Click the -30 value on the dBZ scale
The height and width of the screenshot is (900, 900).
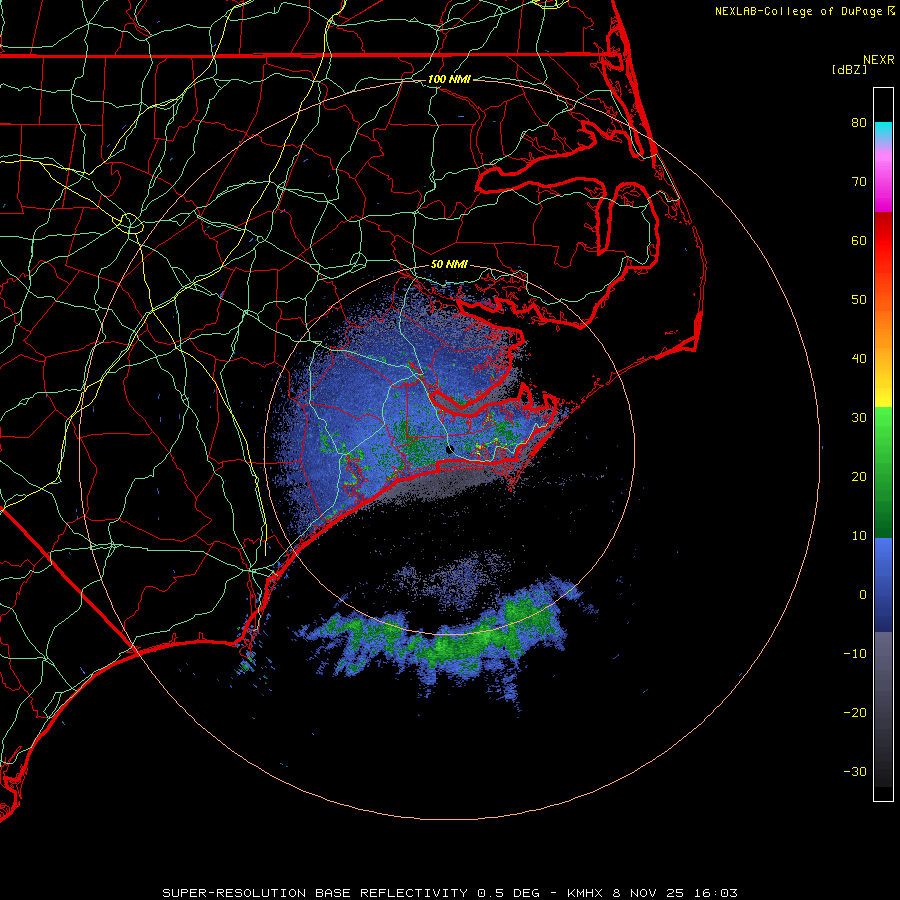855,772
